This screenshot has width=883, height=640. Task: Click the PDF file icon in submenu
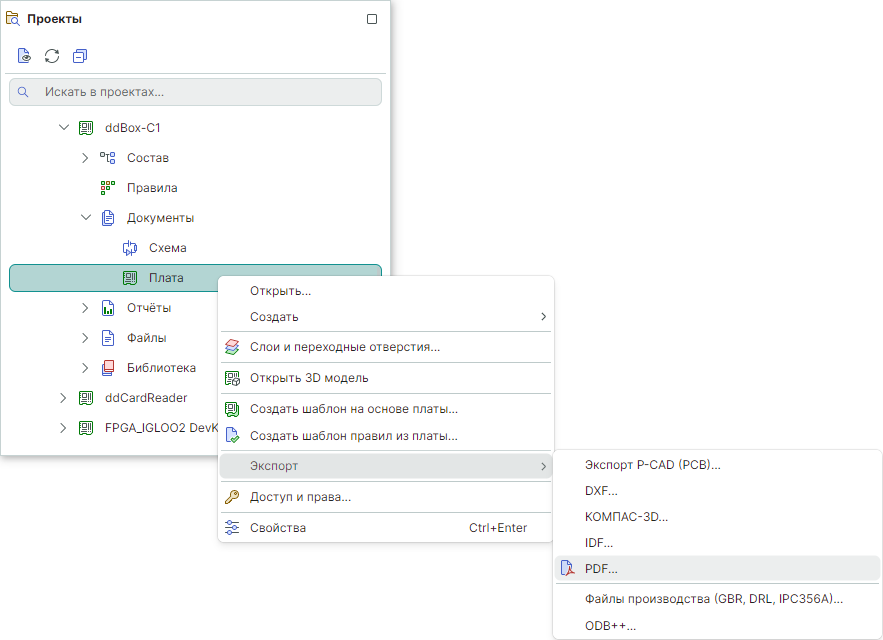(567, 569)
